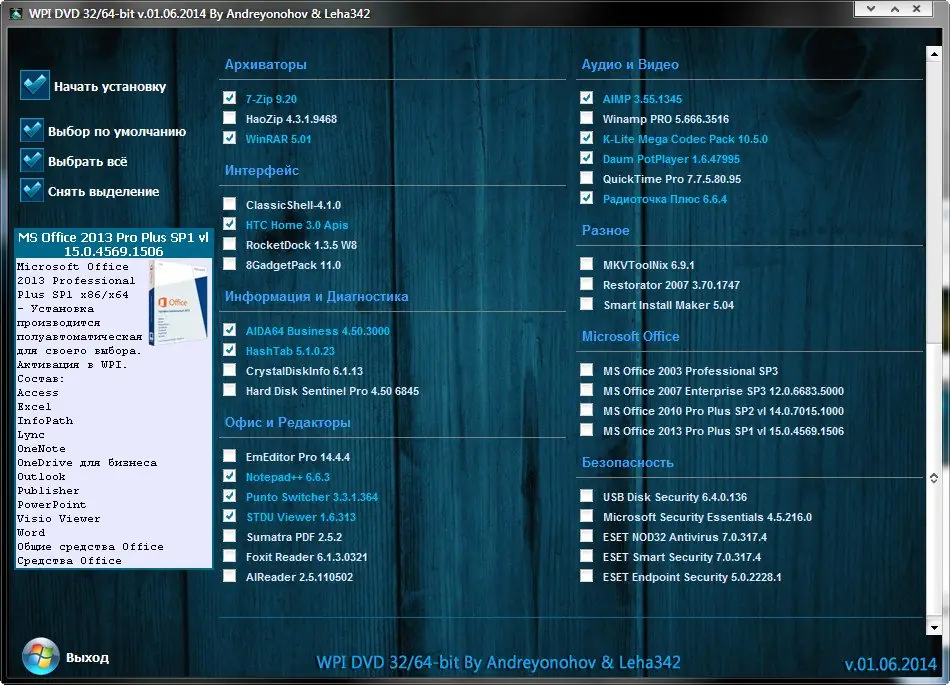Check the Restorator 2007 3.70.1747 checkbox

pyautogui.click(x=586, y=283)
